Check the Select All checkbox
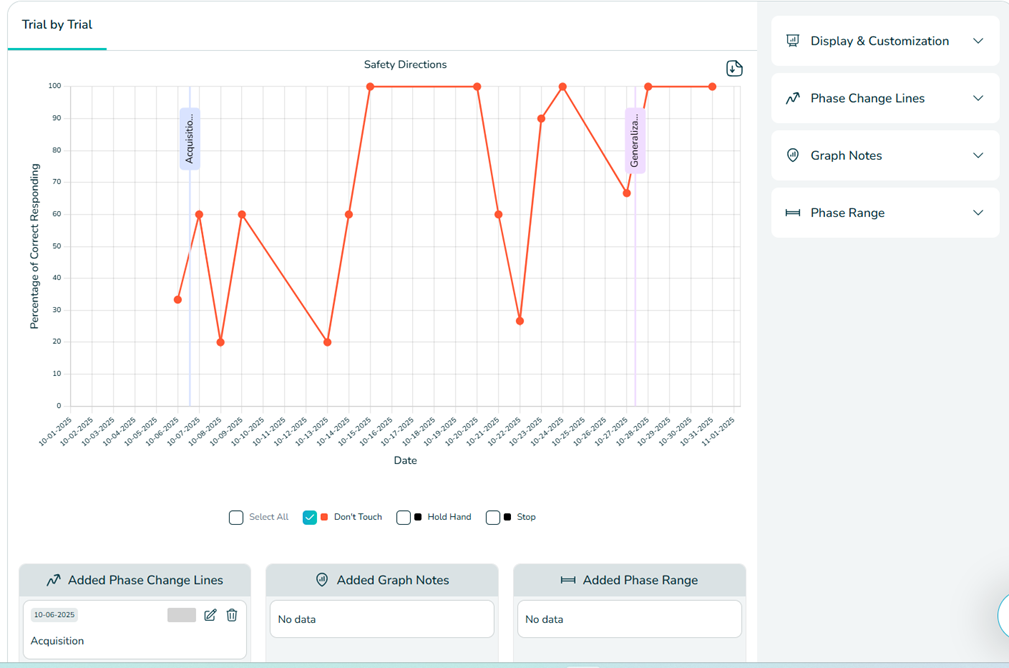 (x=236, y=517)
